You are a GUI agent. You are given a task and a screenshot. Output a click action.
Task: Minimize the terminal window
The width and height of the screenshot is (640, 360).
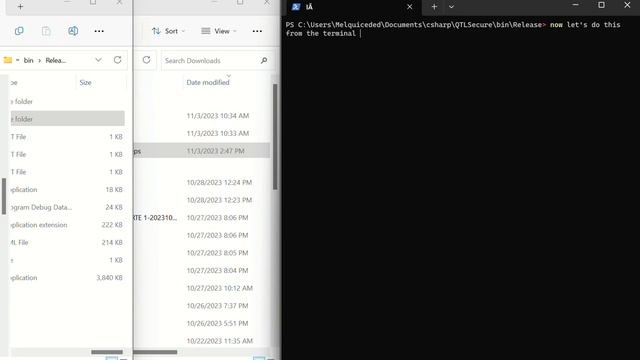pos(576,5)
